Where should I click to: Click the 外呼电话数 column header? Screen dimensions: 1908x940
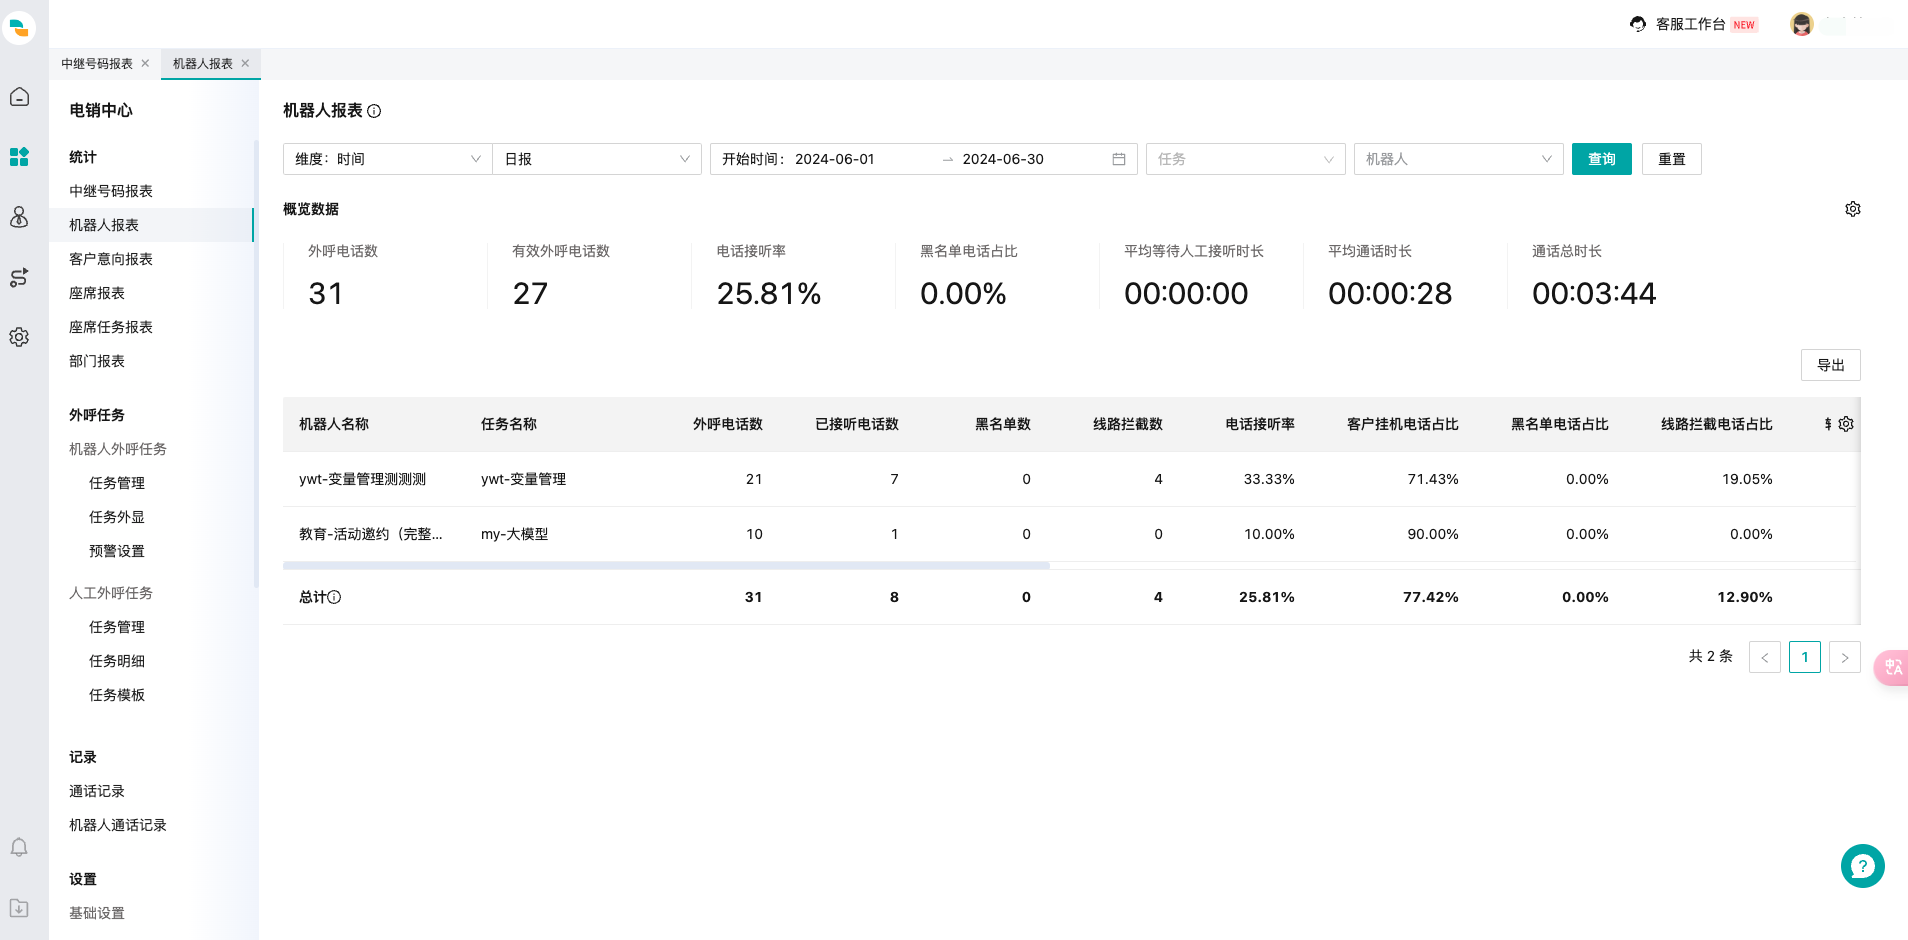click(728, 424)
